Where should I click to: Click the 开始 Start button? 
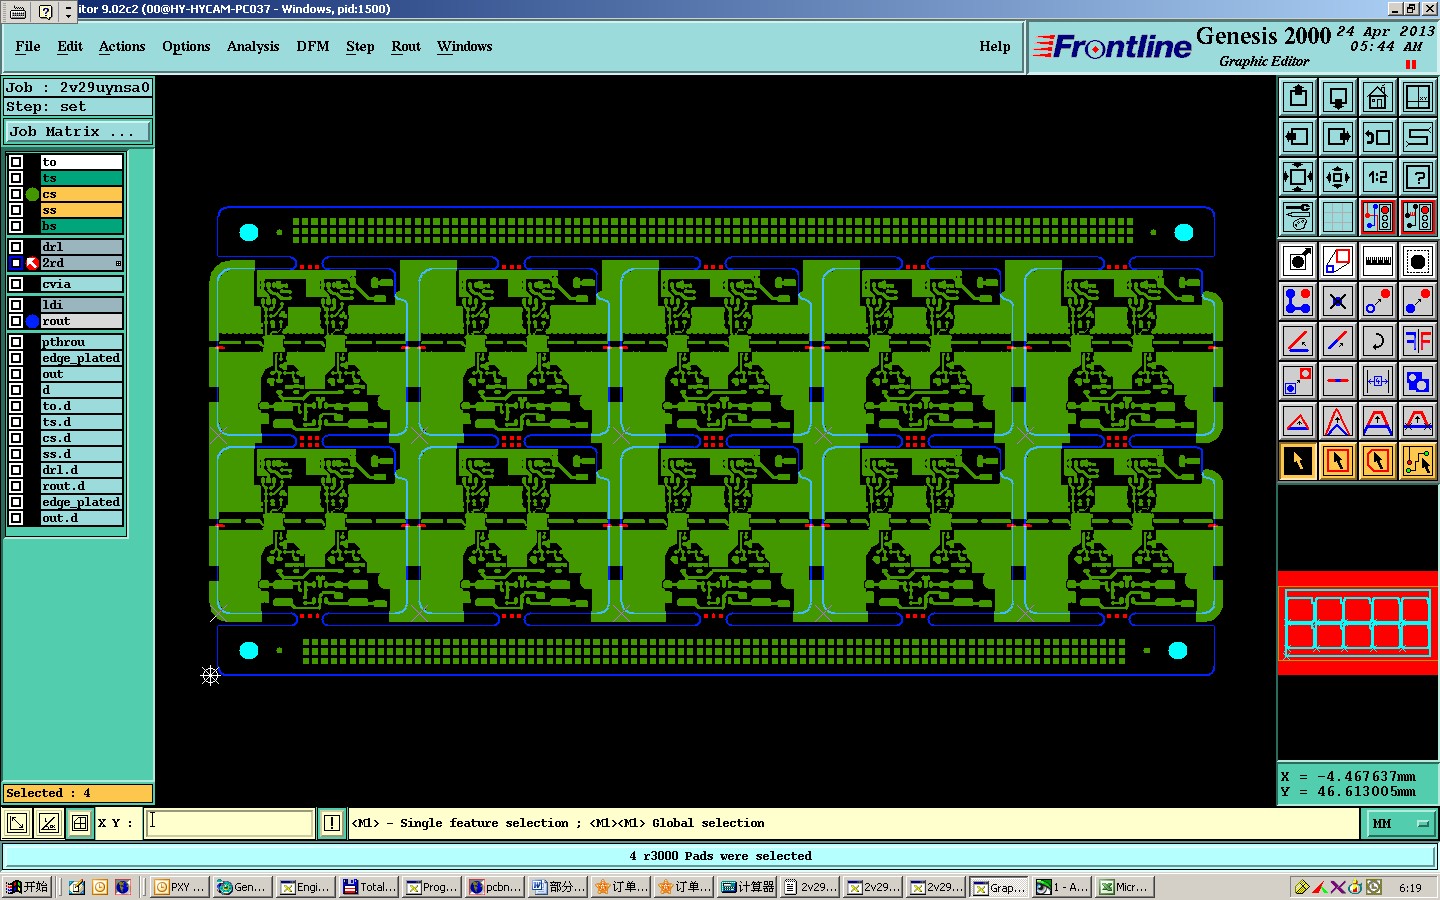click(x=27, y=887)
